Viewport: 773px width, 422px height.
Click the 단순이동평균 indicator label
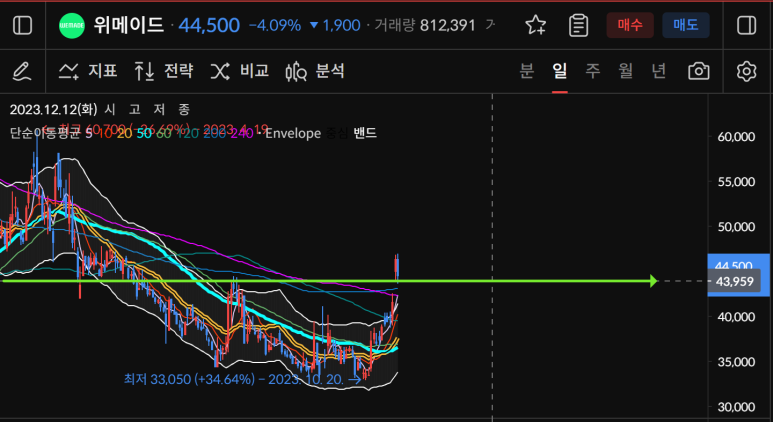(46, 134)
